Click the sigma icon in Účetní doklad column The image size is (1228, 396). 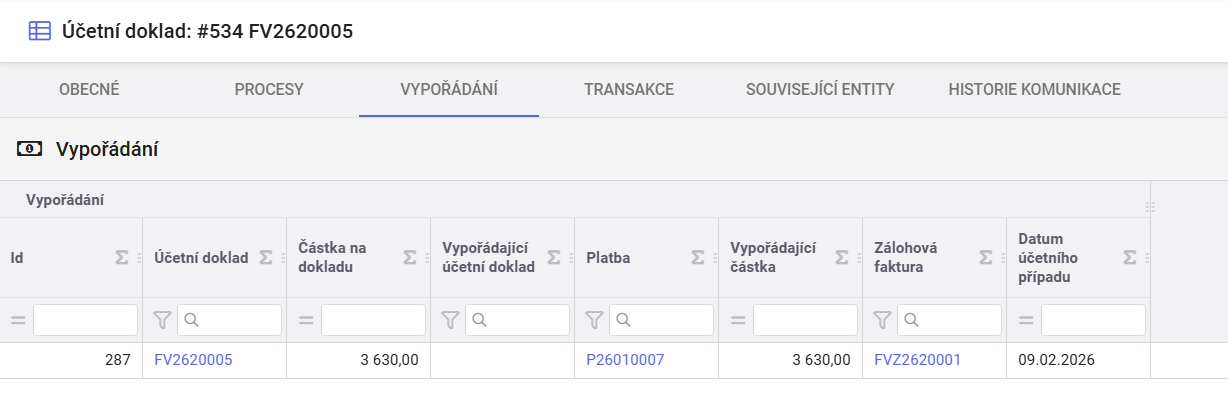(266, 258)
